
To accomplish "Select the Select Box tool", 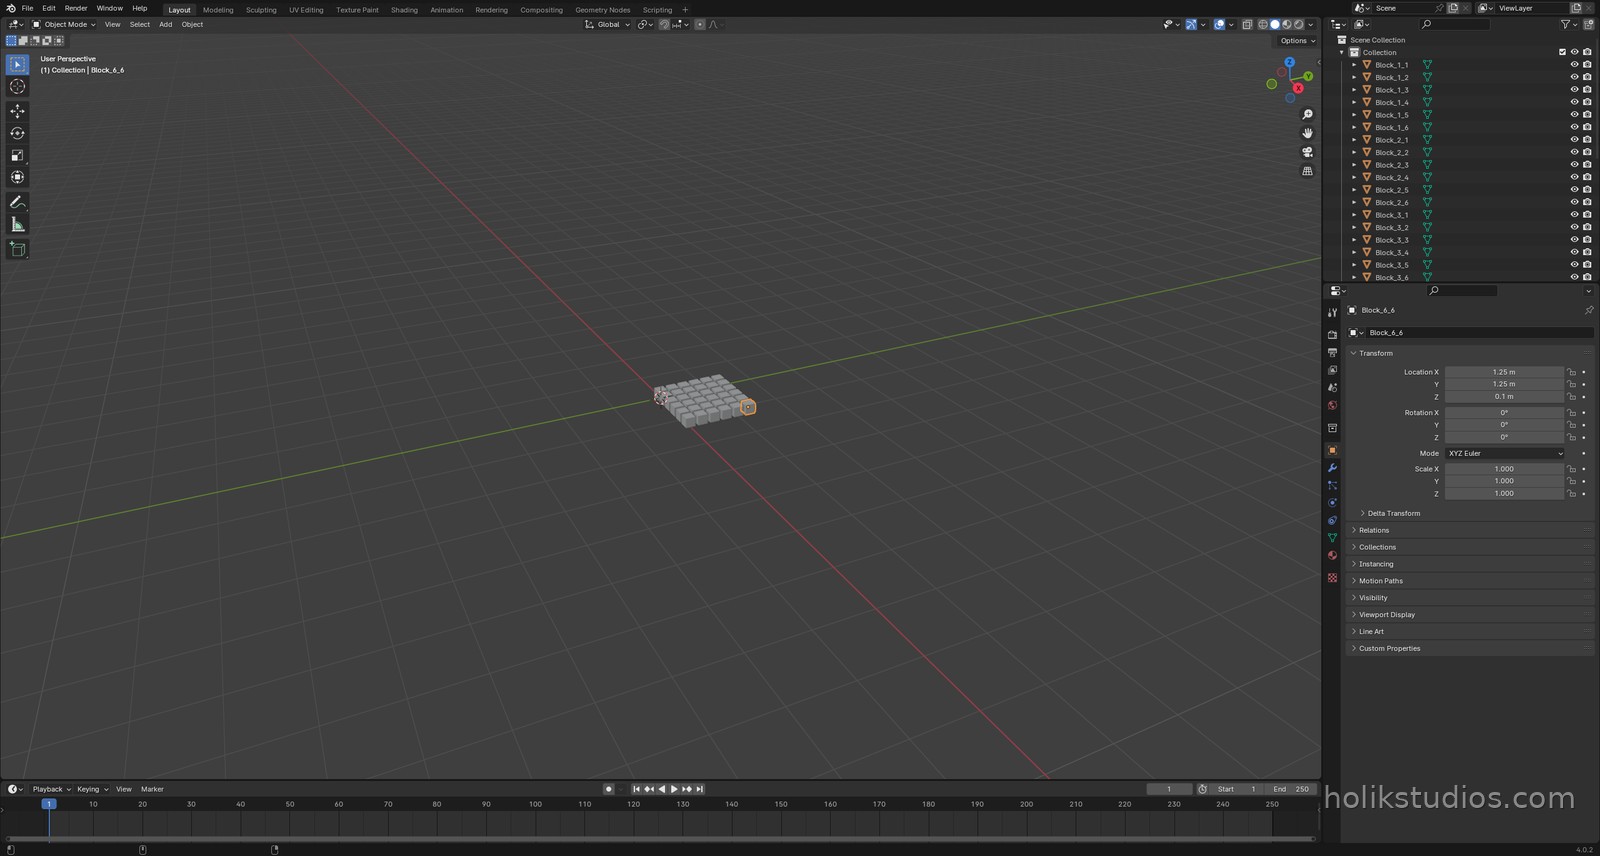I will click(17, 65).
